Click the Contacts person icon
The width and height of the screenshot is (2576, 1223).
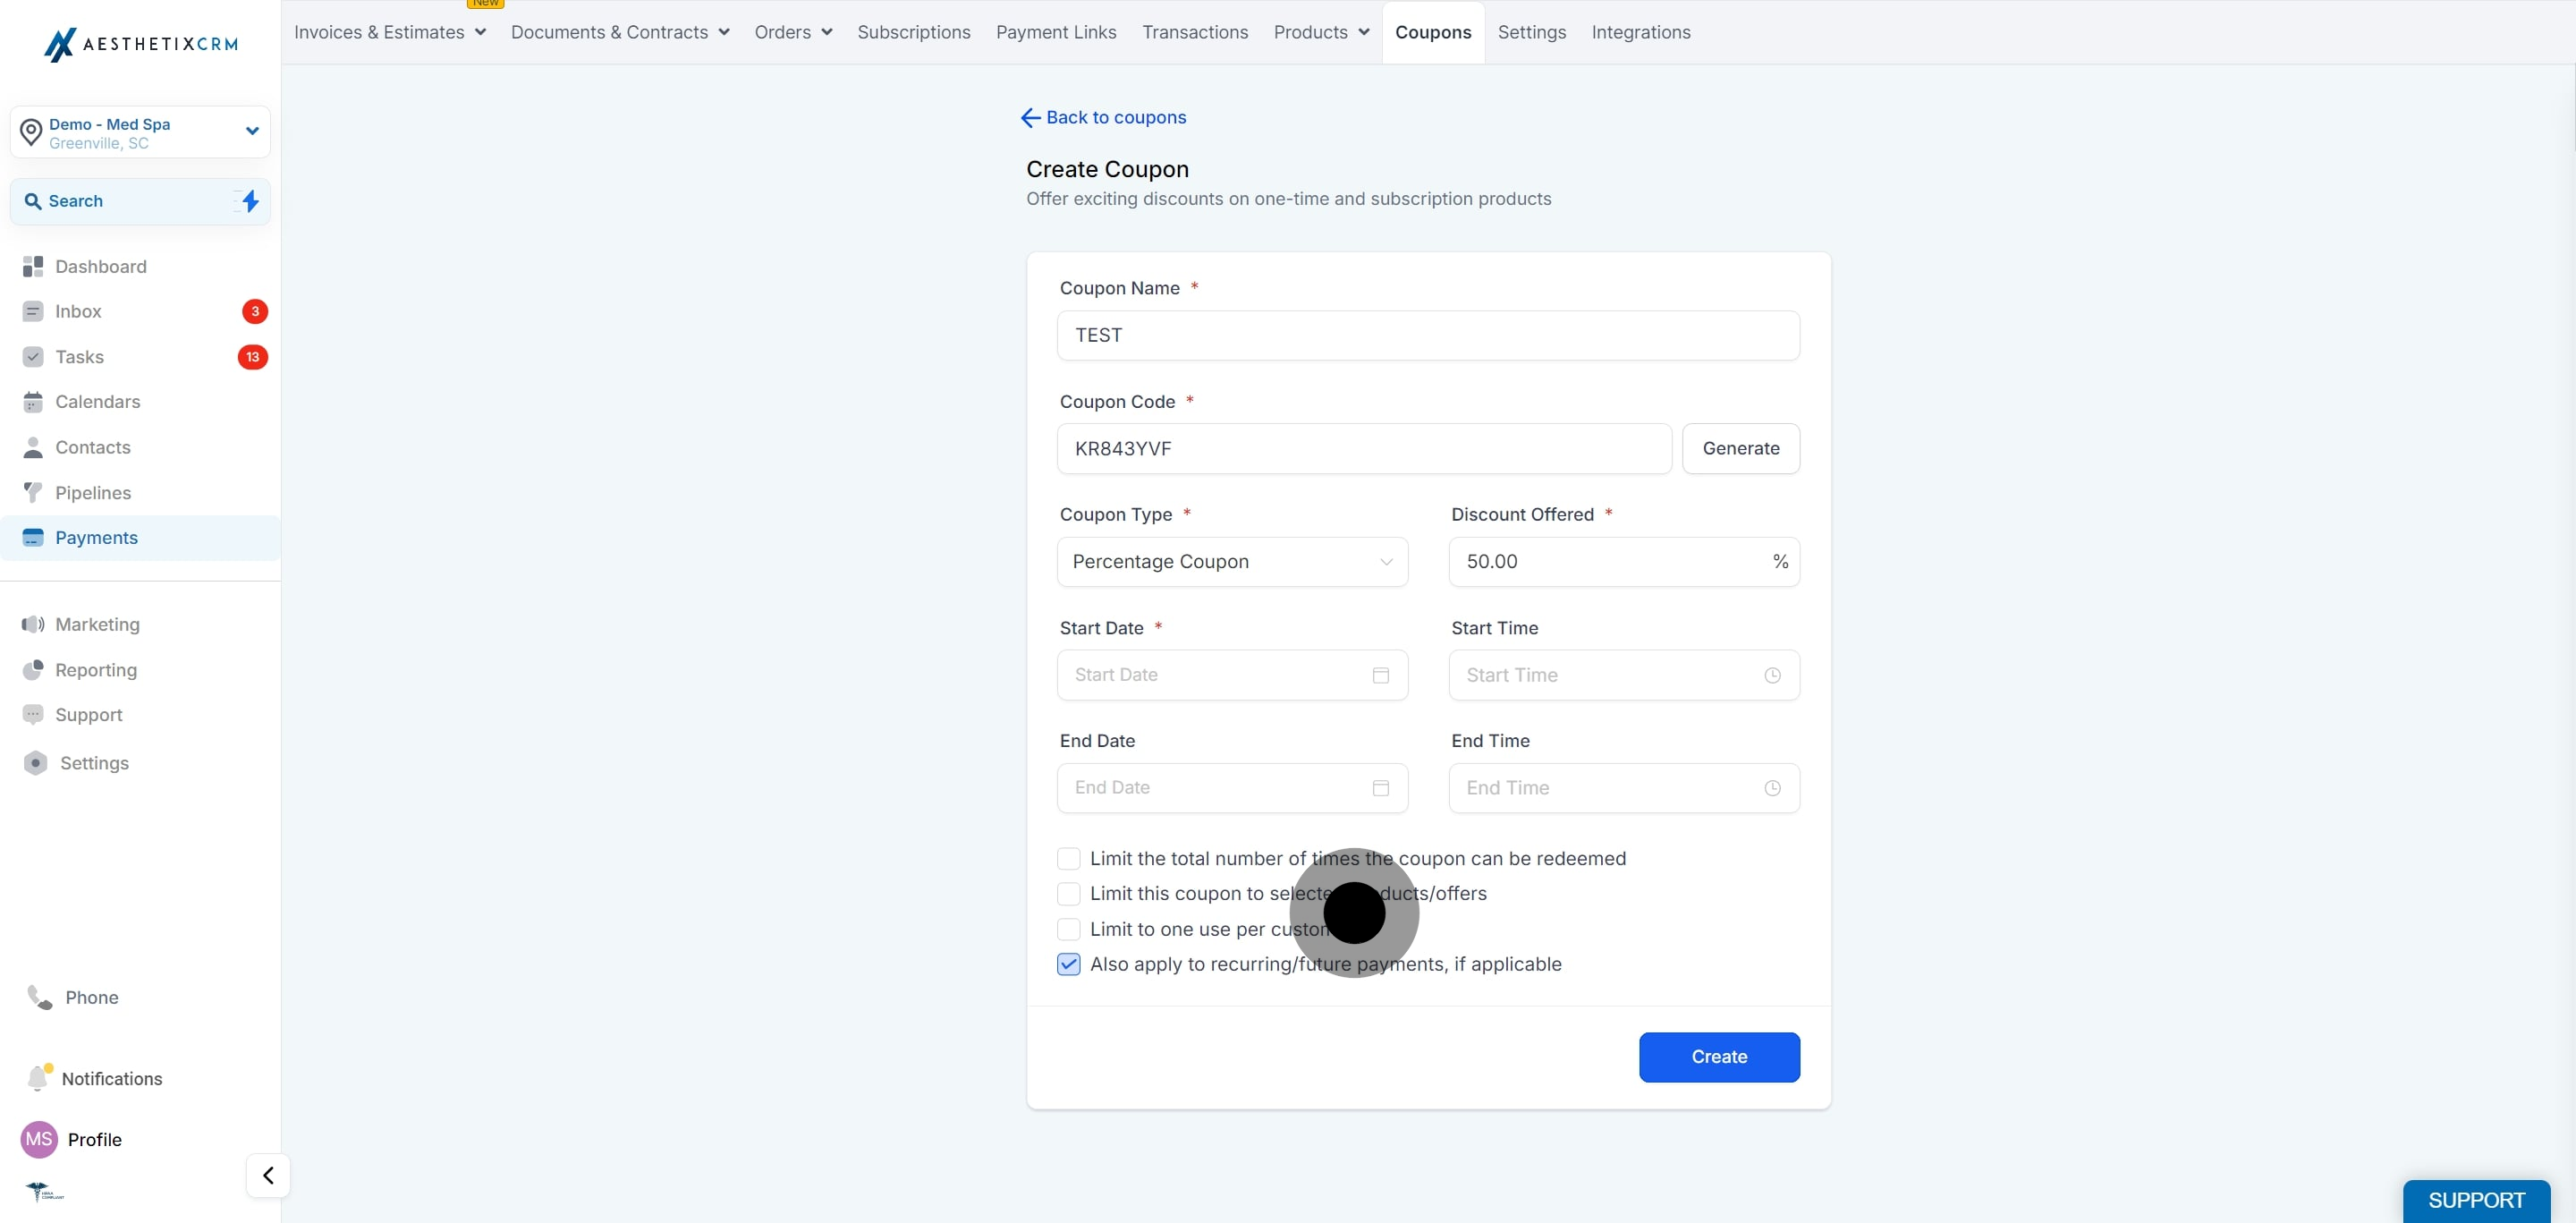[x=33, y=447]
